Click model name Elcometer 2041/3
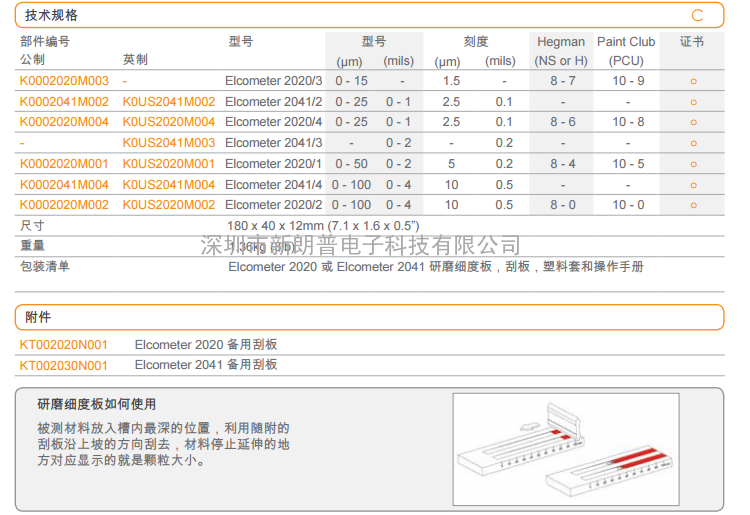The height and width of the screenshot is (515, 750). pyautogui.click(x=274, y=143)
